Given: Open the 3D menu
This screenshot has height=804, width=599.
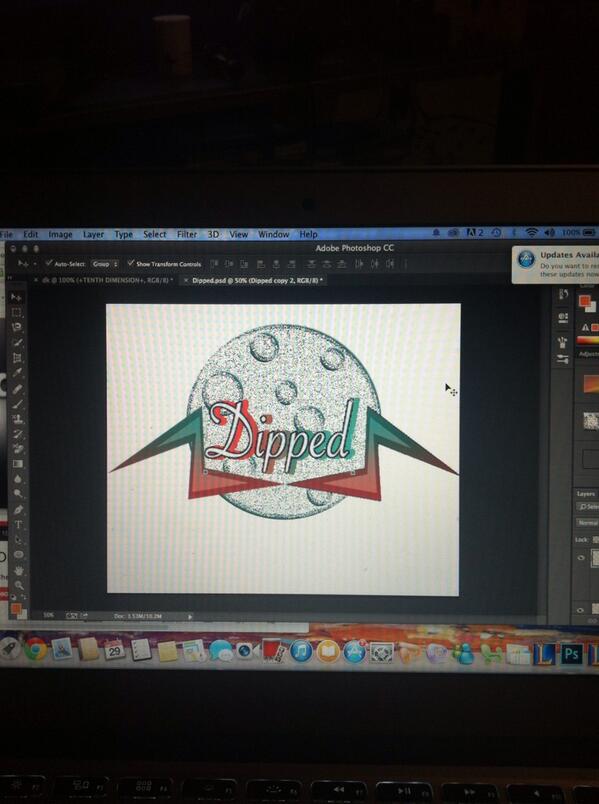Looking at the screenshot, I should coord(213,234).
